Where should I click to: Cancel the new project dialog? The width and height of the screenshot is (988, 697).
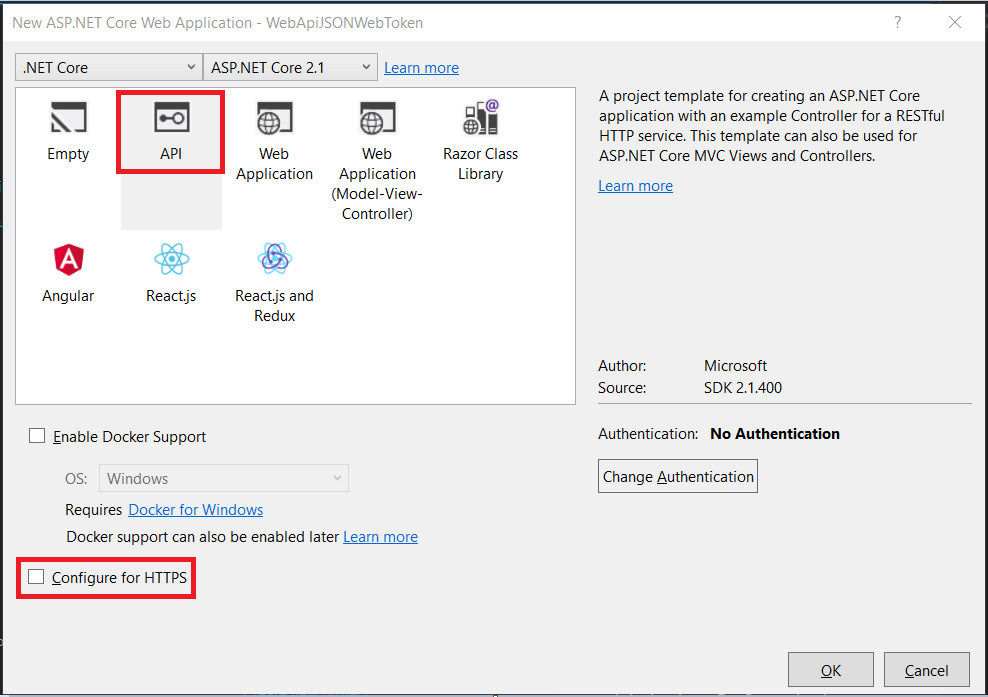click(926, 670)
